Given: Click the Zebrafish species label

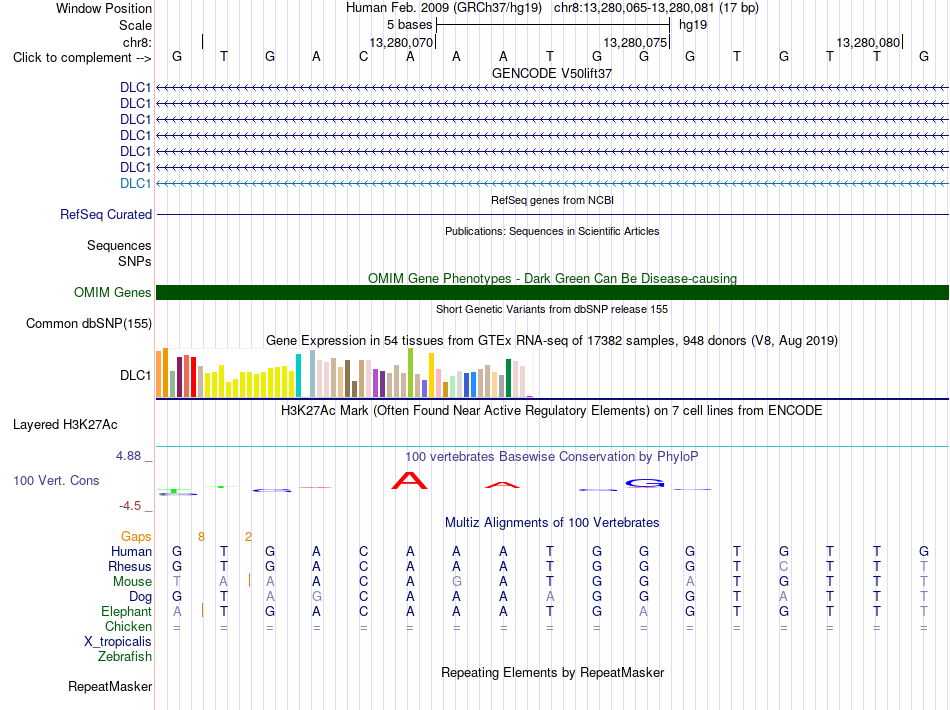Looking at the screenshot, I should coord(125,657).
